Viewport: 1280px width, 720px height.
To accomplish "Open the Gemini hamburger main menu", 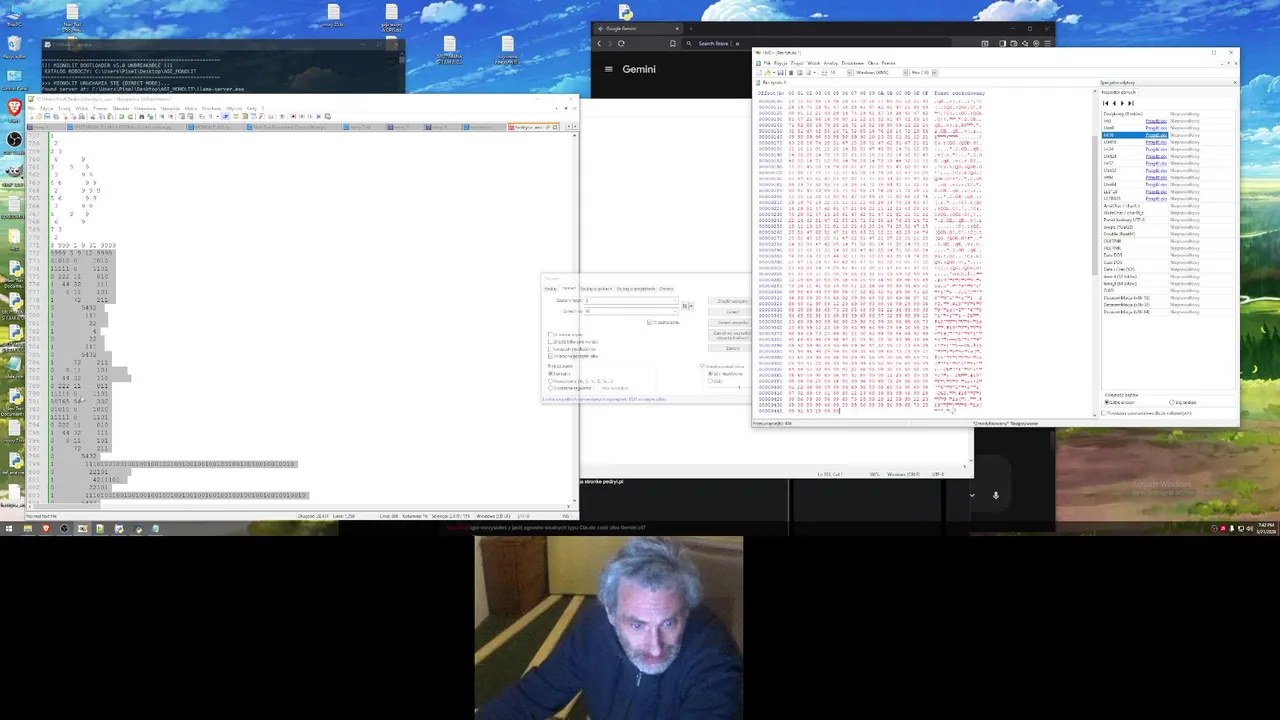I will pos(608,69).
